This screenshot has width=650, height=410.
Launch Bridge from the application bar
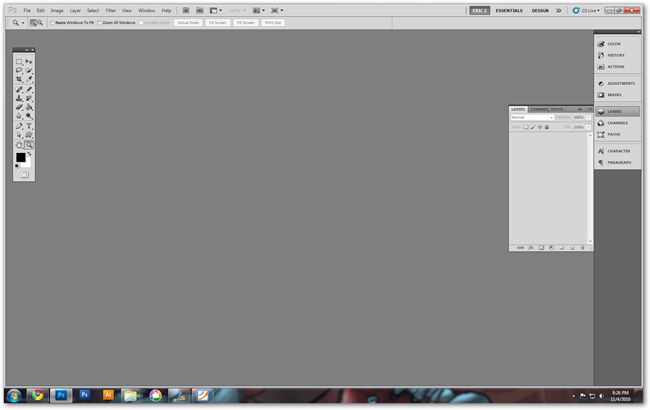(x=186, y=10)
